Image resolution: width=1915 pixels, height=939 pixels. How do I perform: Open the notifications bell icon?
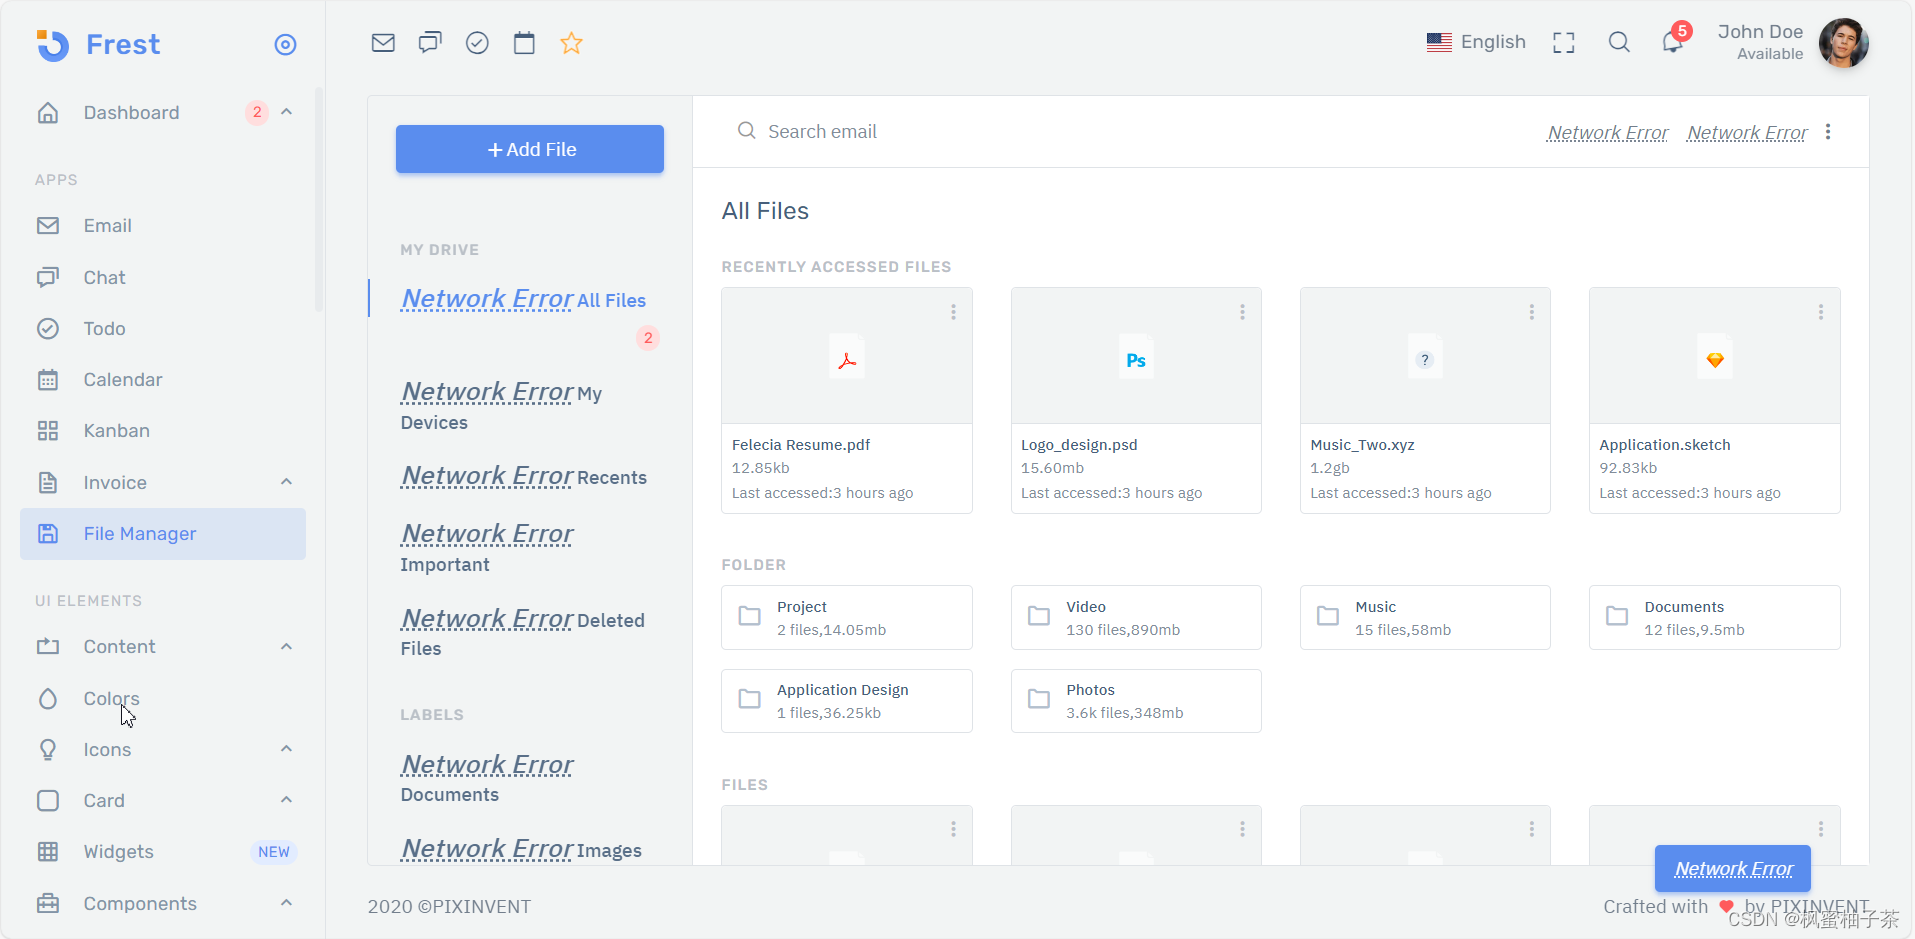1672,42
